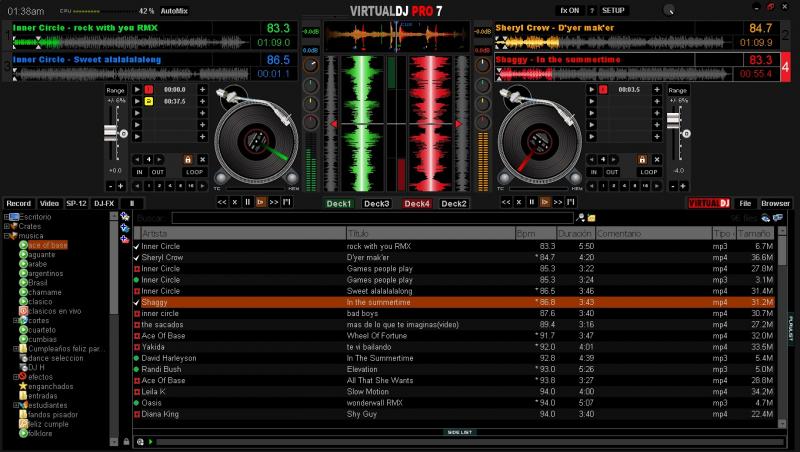Add third cue point on left deck
The height and width of the screenshot is (452, 800).
click(203, 113)
